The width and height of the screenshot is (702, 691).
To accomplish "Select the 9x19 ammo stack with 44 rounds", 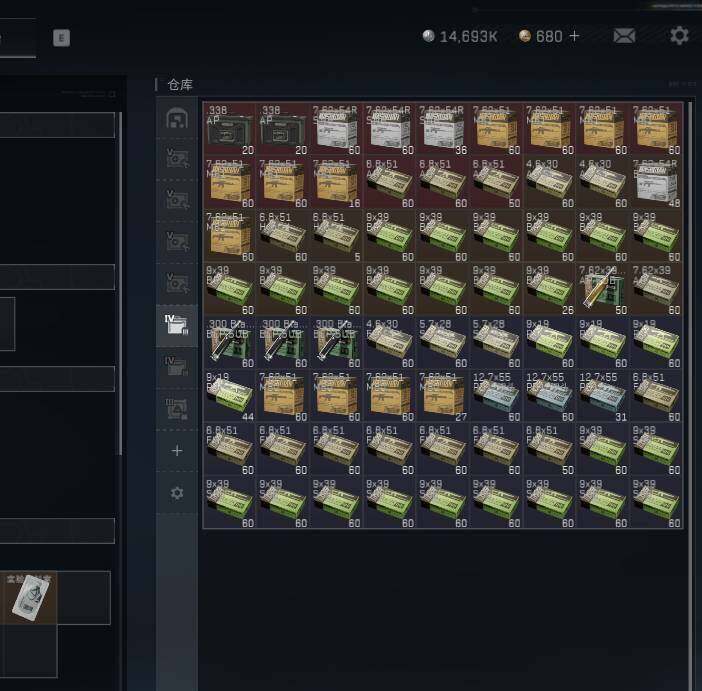I will (x=229, y=396).
